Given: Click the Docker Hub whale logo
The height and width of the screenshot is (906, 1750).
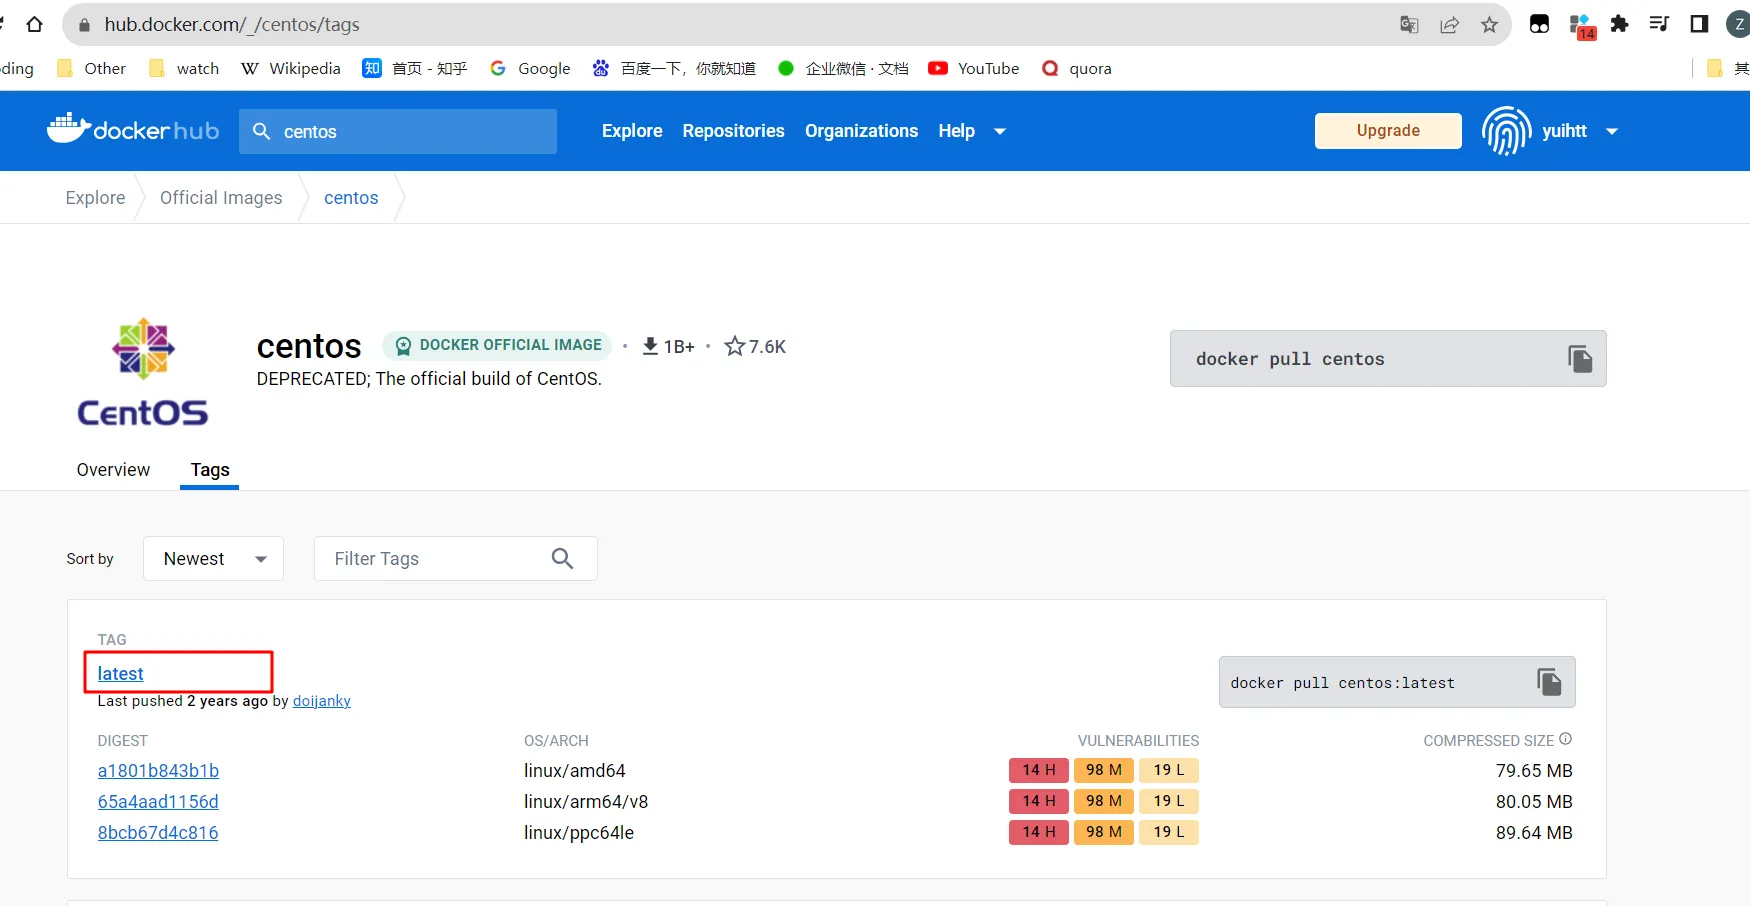Looking at the screenshot, I should pyautogui.click(x=69, y=128).
